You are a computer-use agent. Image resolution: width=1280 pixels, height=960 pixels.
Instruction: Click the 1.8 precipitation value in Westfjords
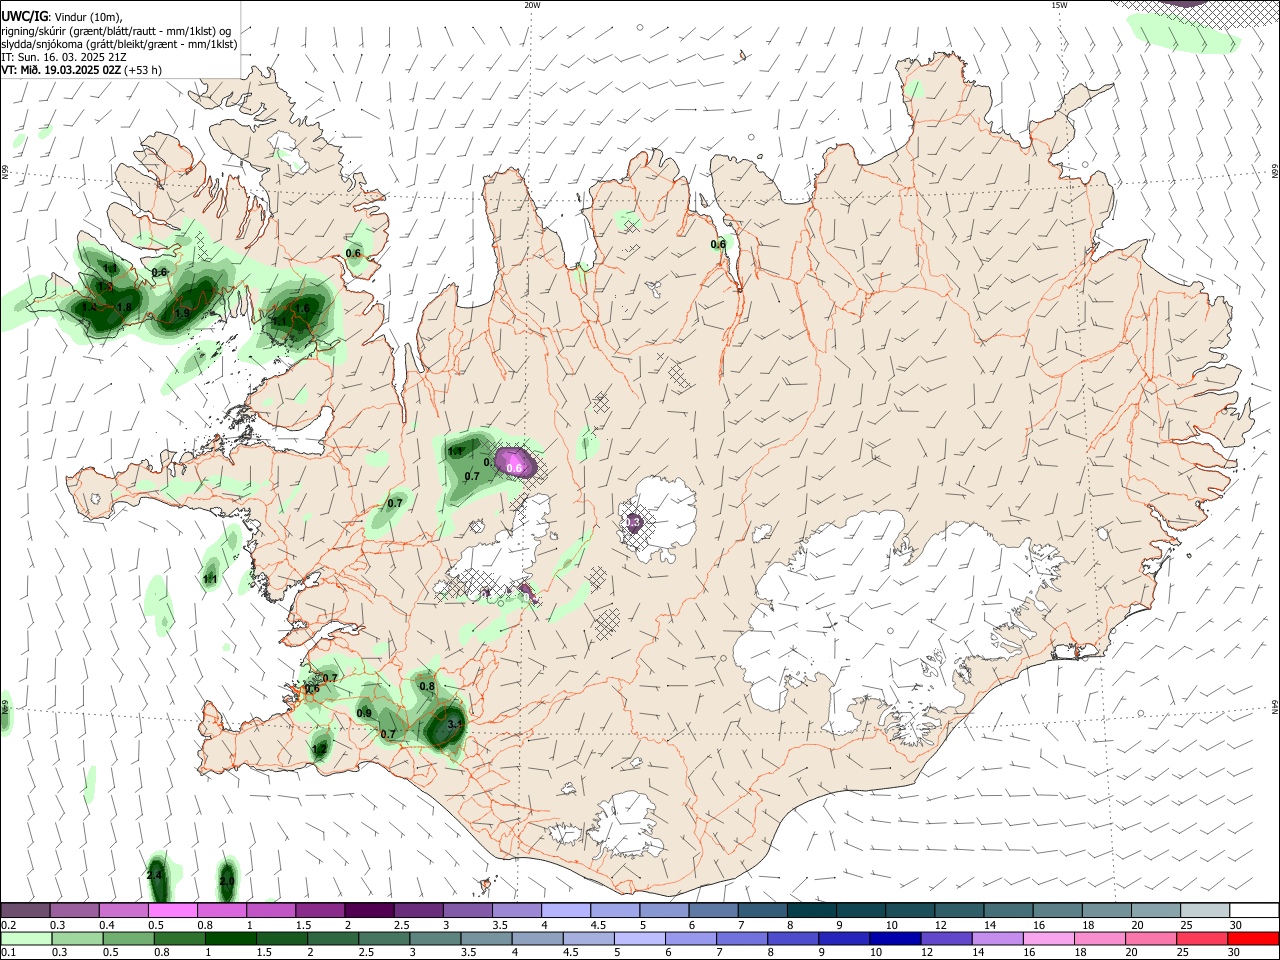click(x=125, y=307)
